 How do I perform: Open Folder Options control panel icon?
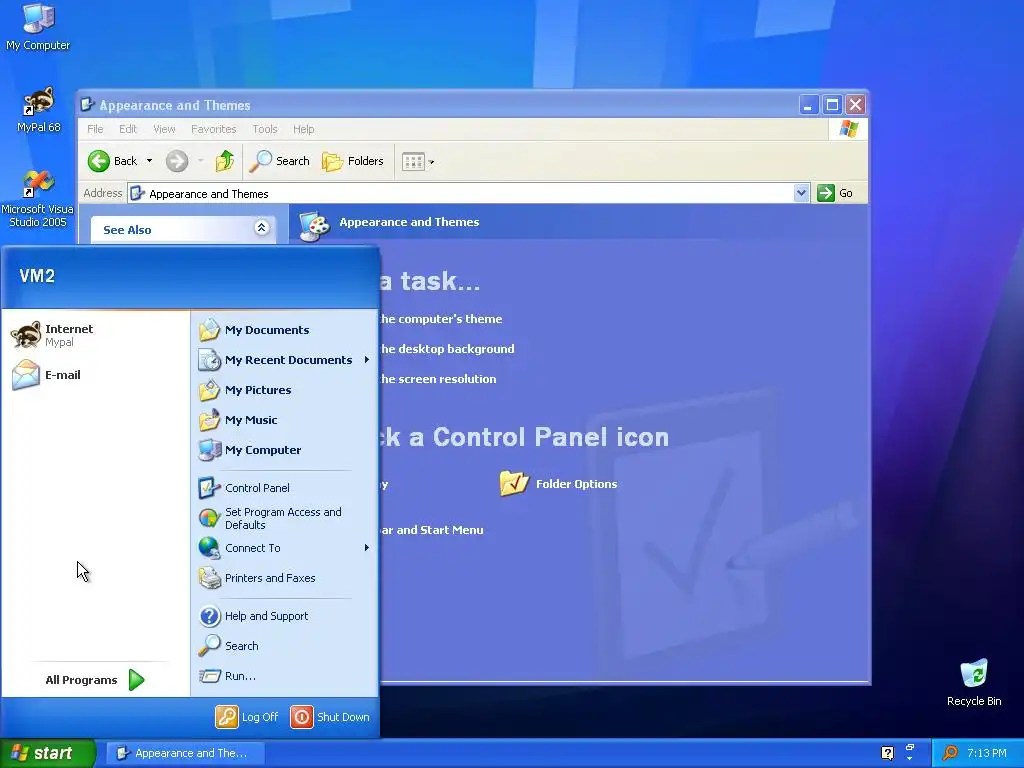[559, 484]
